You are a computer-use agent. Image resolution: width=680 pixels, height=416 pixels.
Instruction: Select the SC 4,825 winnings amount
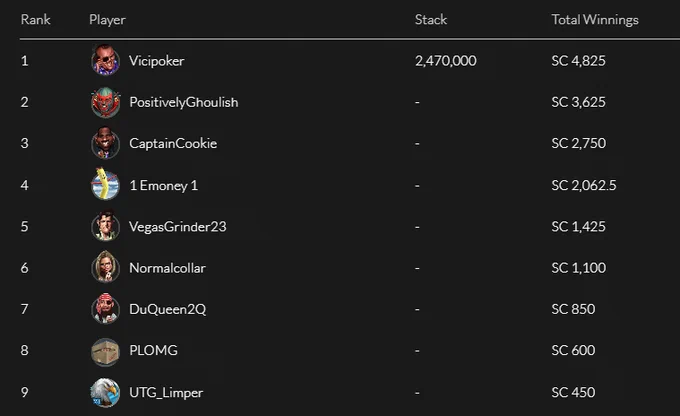pyautogui.click(x=578, y=61)
